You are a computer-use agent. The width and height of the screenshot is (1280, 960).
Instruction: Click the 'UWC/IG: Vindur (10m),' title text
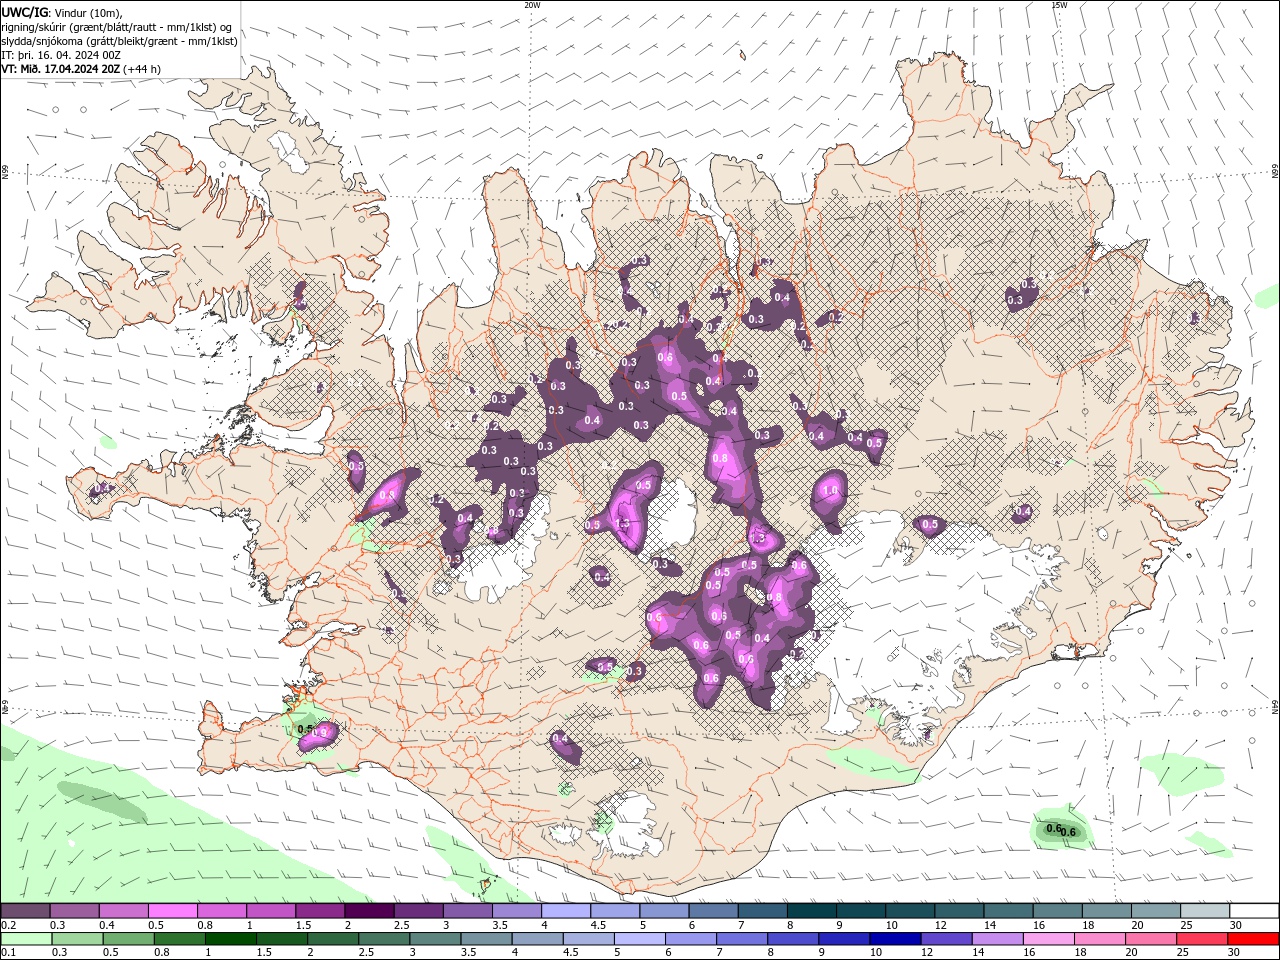[x=62, y=12]
